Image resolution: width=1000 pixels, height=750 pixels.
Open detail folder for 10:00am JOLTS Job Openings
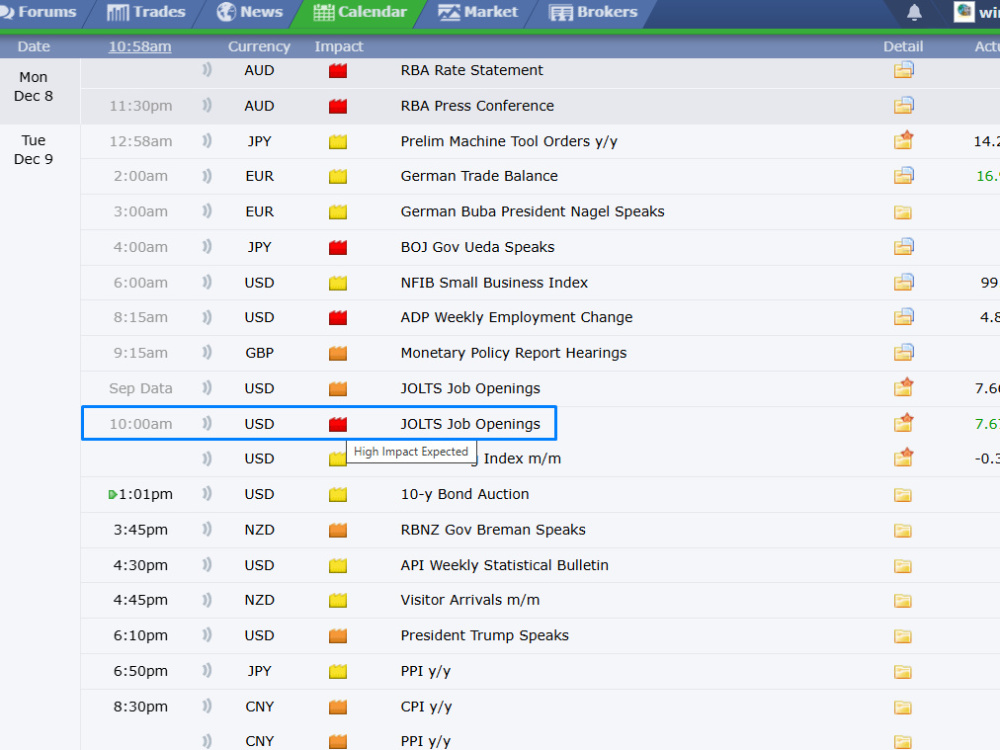(x=903, y=422)
